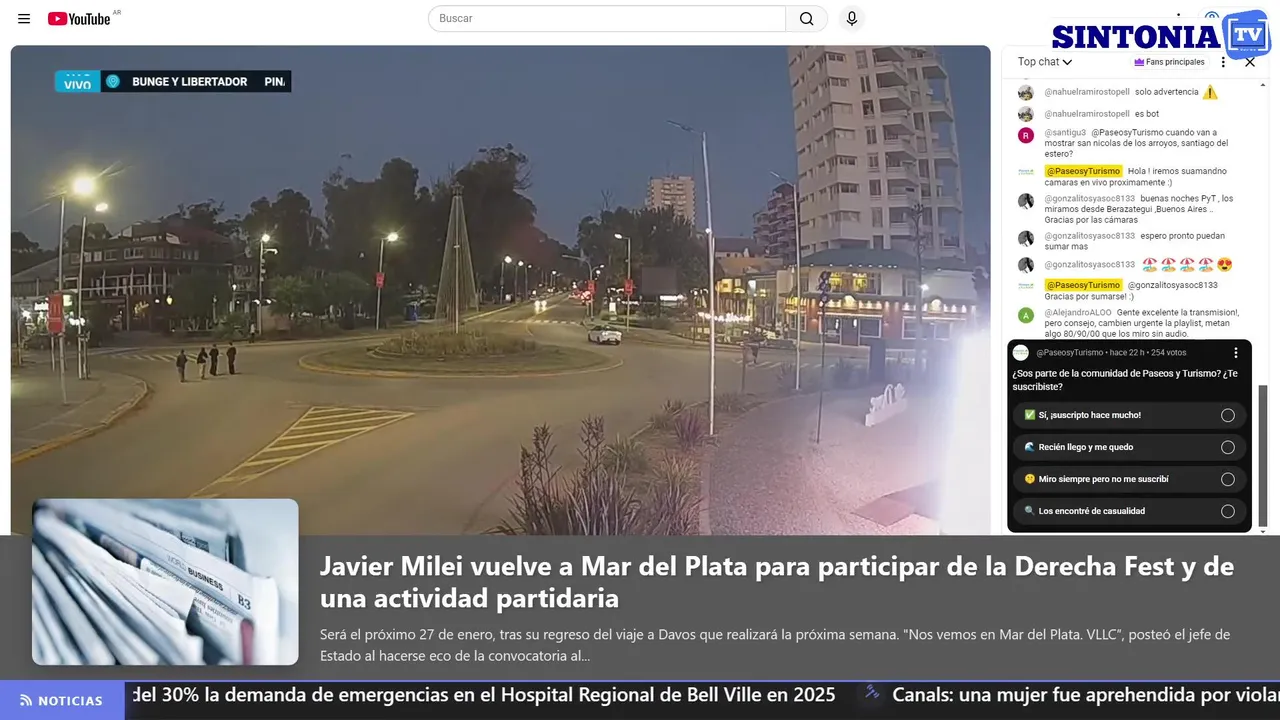Viewport: 1280px width, 720px height.
Task: Click avatar beside 'espero pronto puedan sumar mas'
Action: pos(1026,238)
